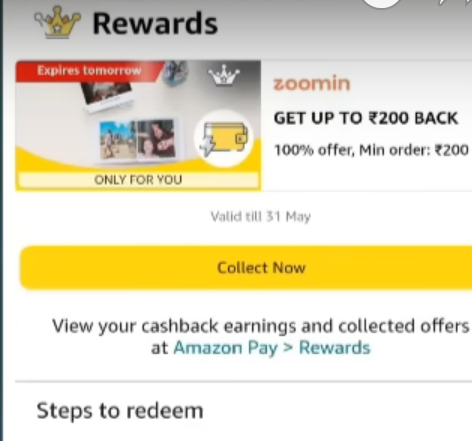Image resolution: width=472 pixels, height=441 pixels.
Task: Click the white crown icon on the banner
Action: pos(224,75)
